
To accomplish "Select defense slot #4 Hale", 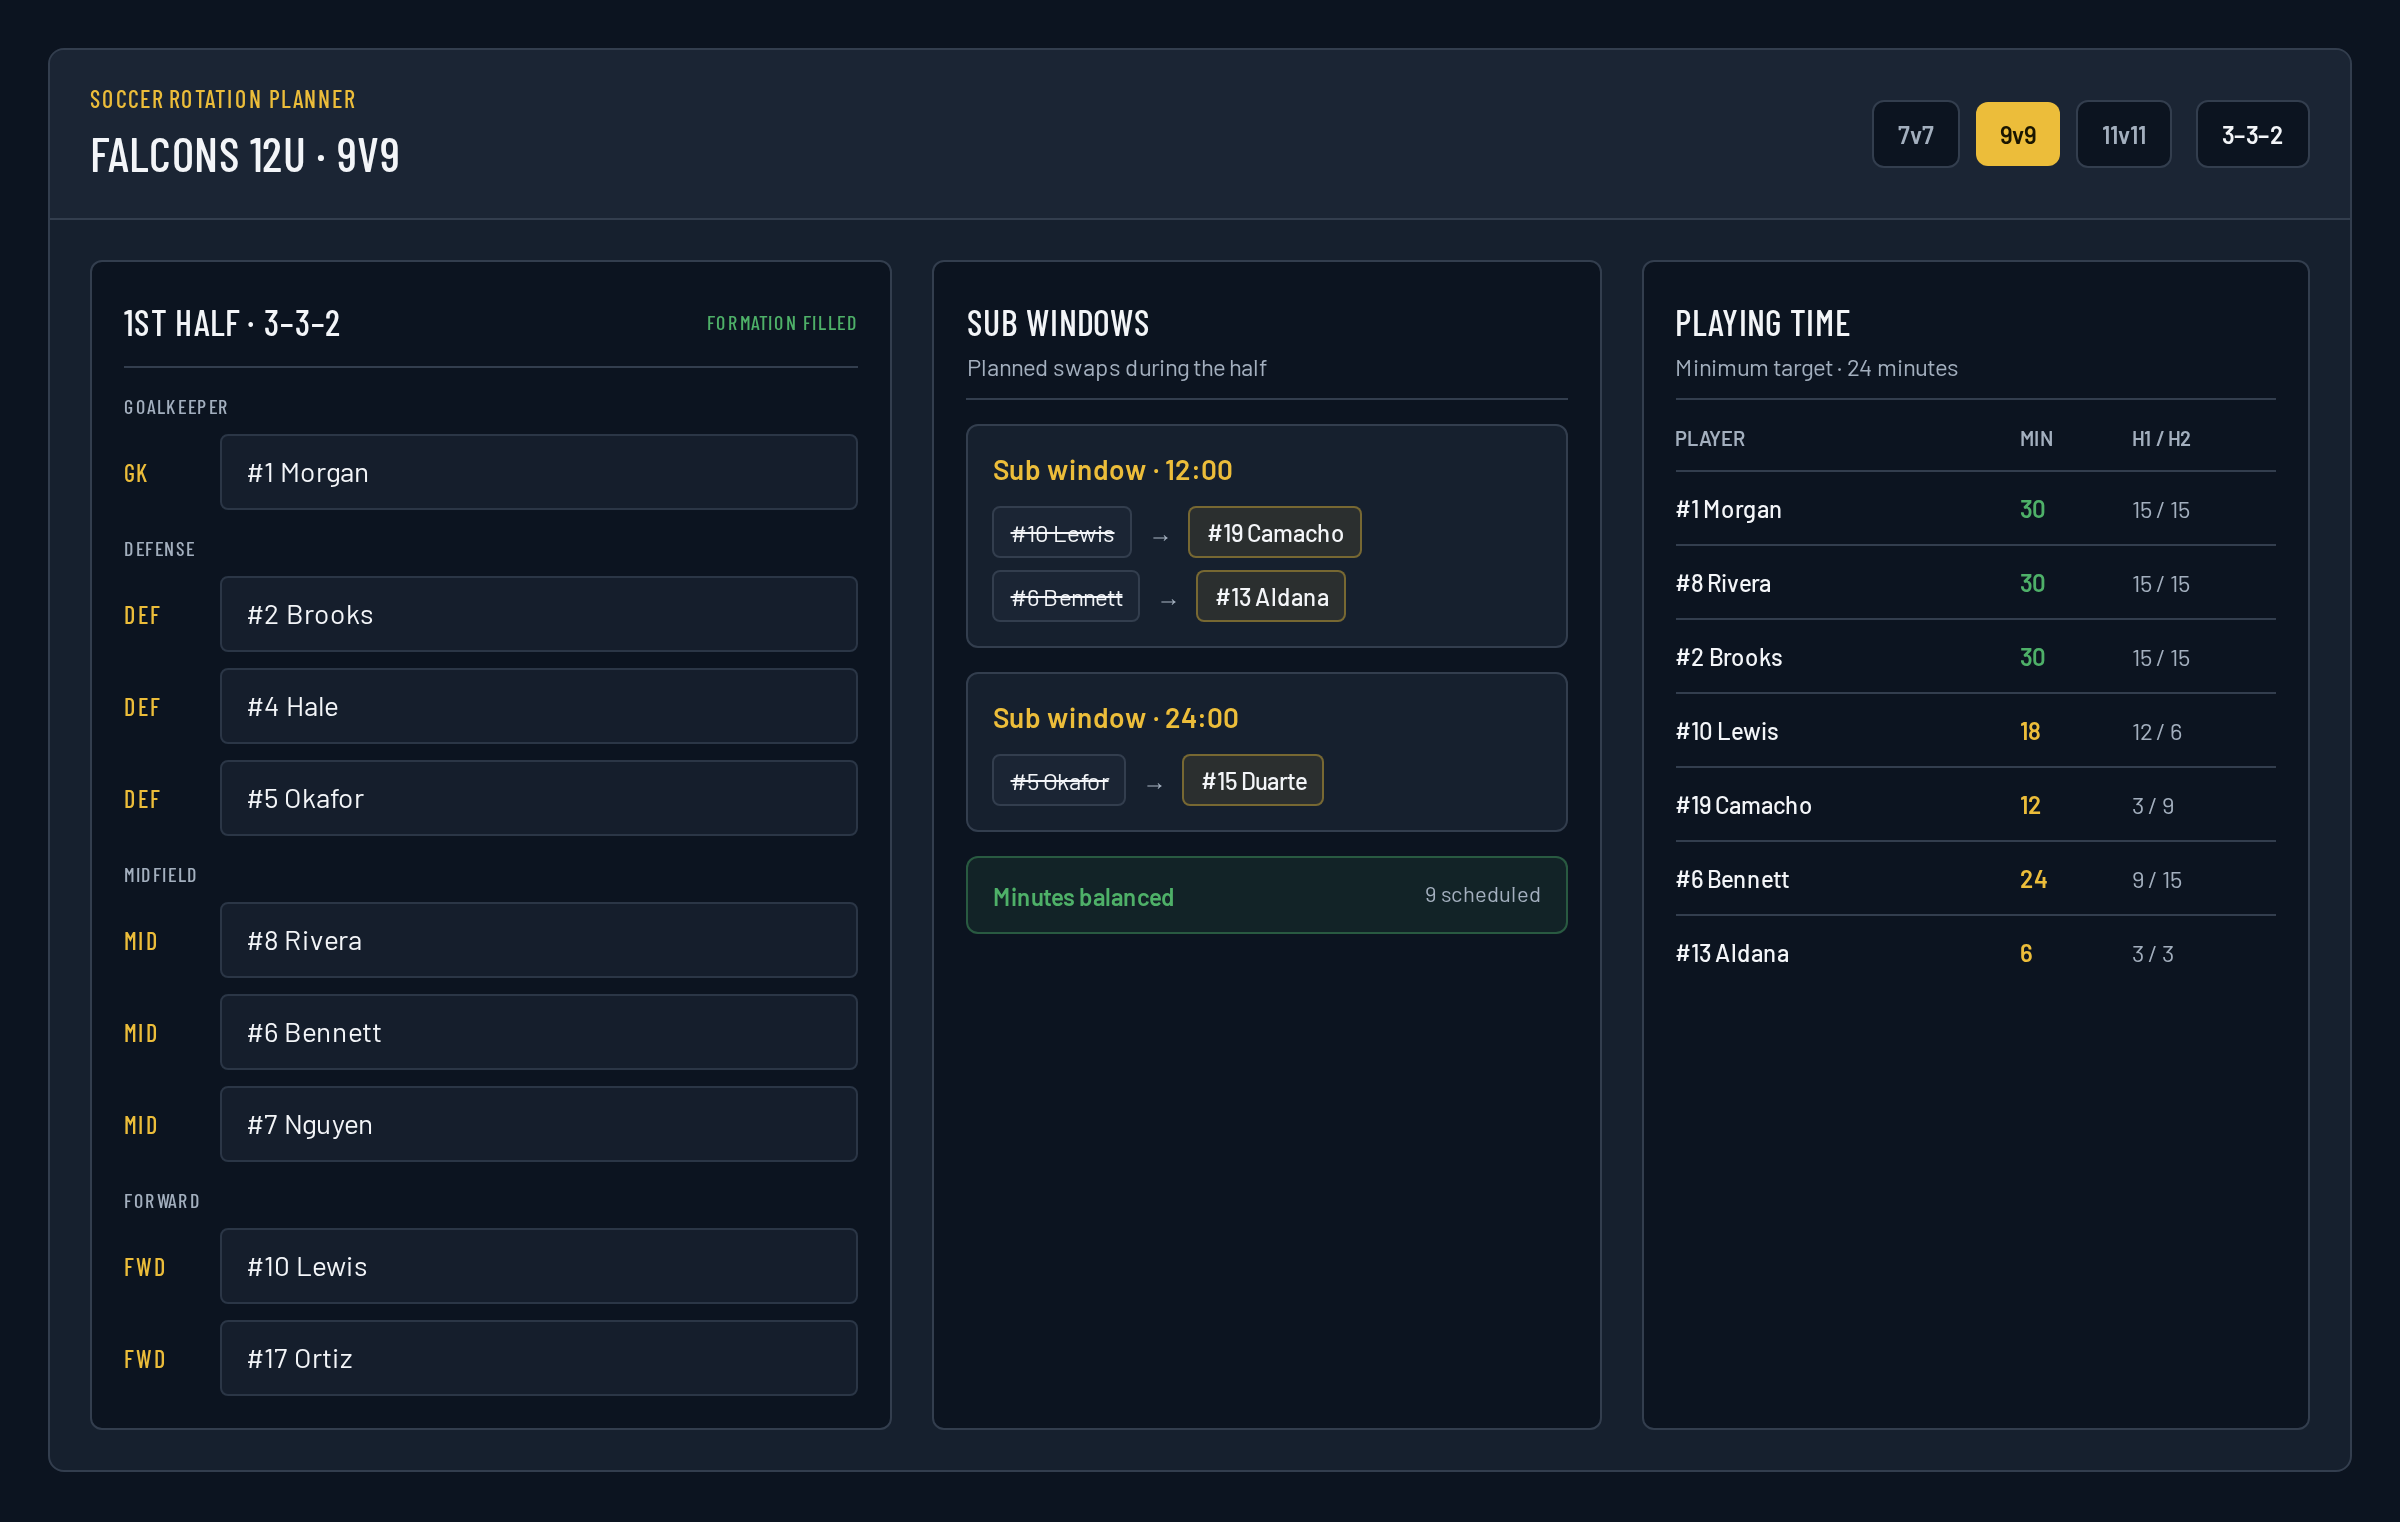I will point(538,706).
